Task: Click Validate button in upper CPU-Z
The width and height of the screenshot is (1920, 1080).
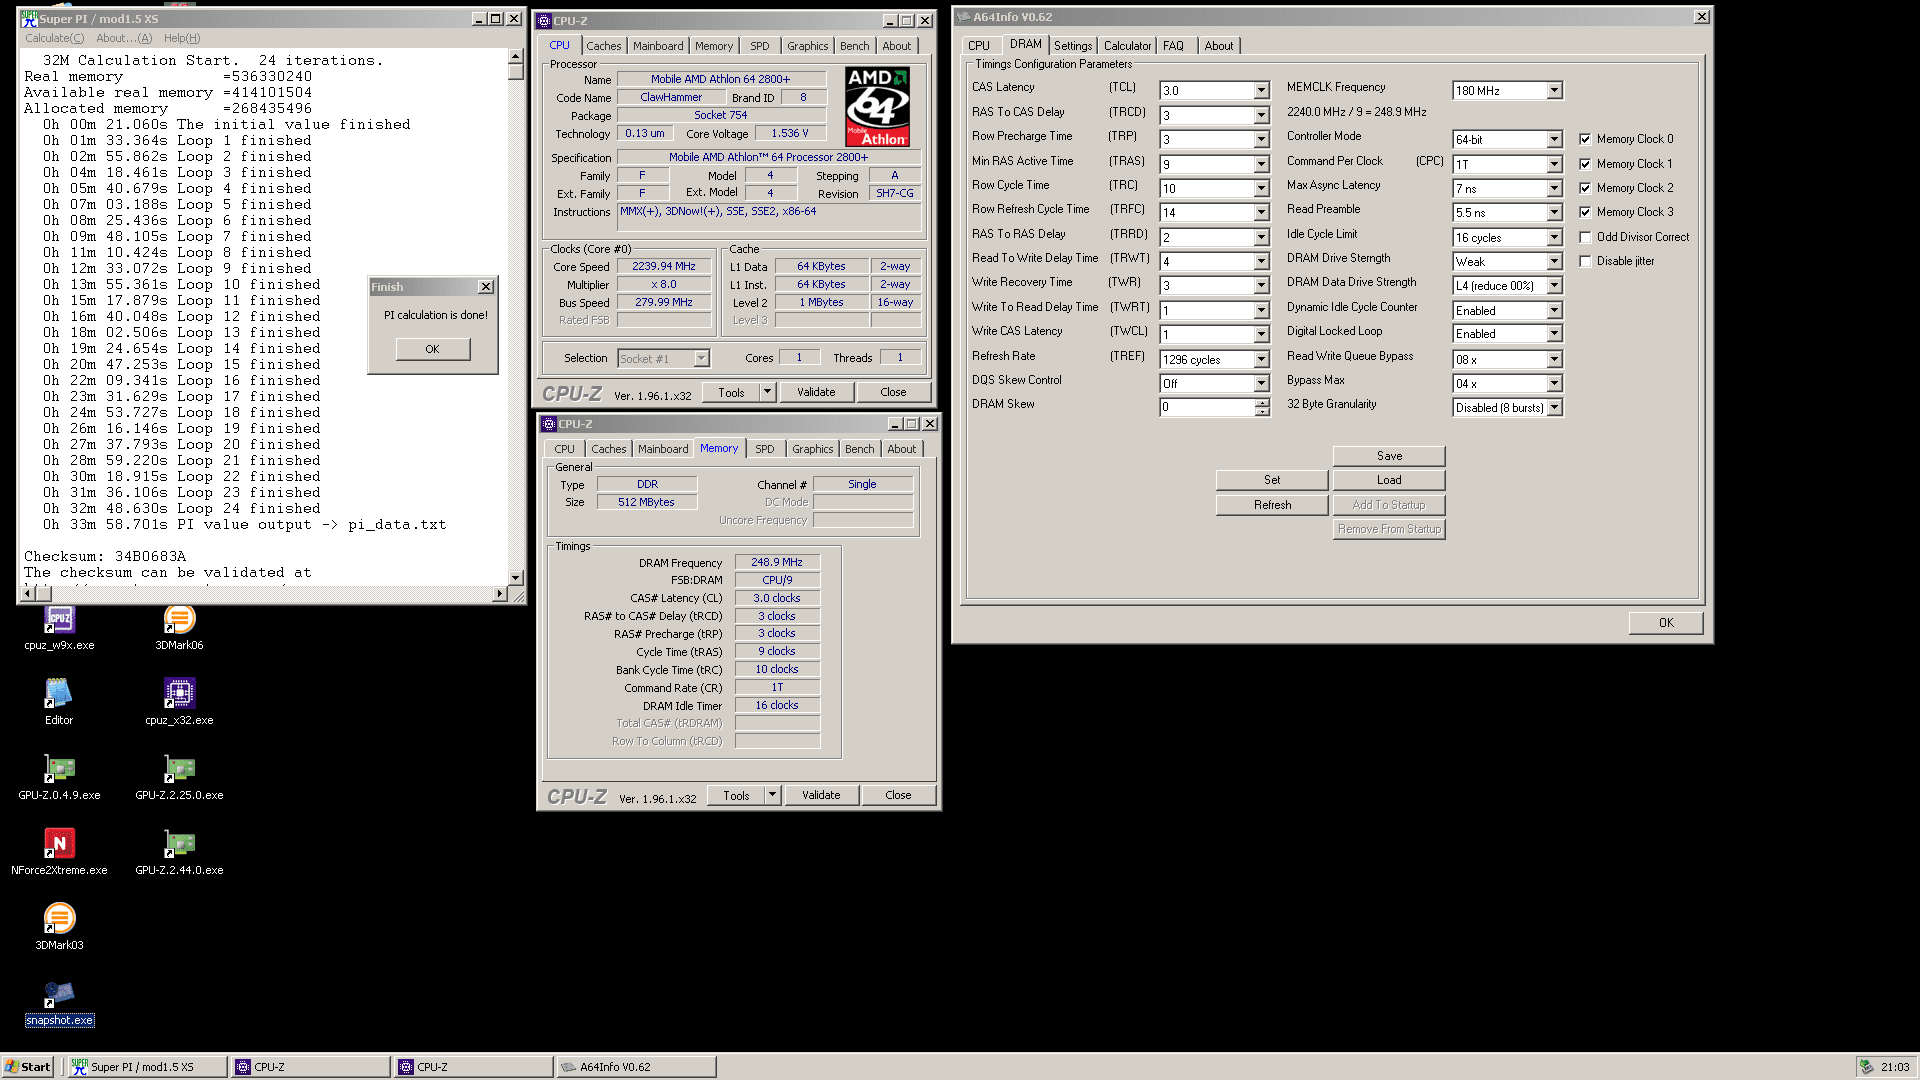Action: click(x=816, y=392)
